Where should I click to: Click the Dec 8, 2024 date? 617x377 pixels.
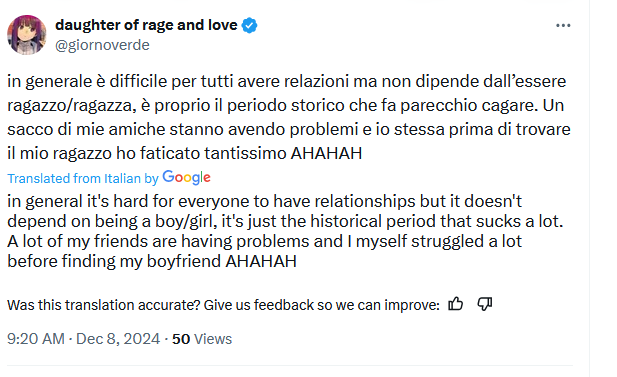click(x=118, y=339)
